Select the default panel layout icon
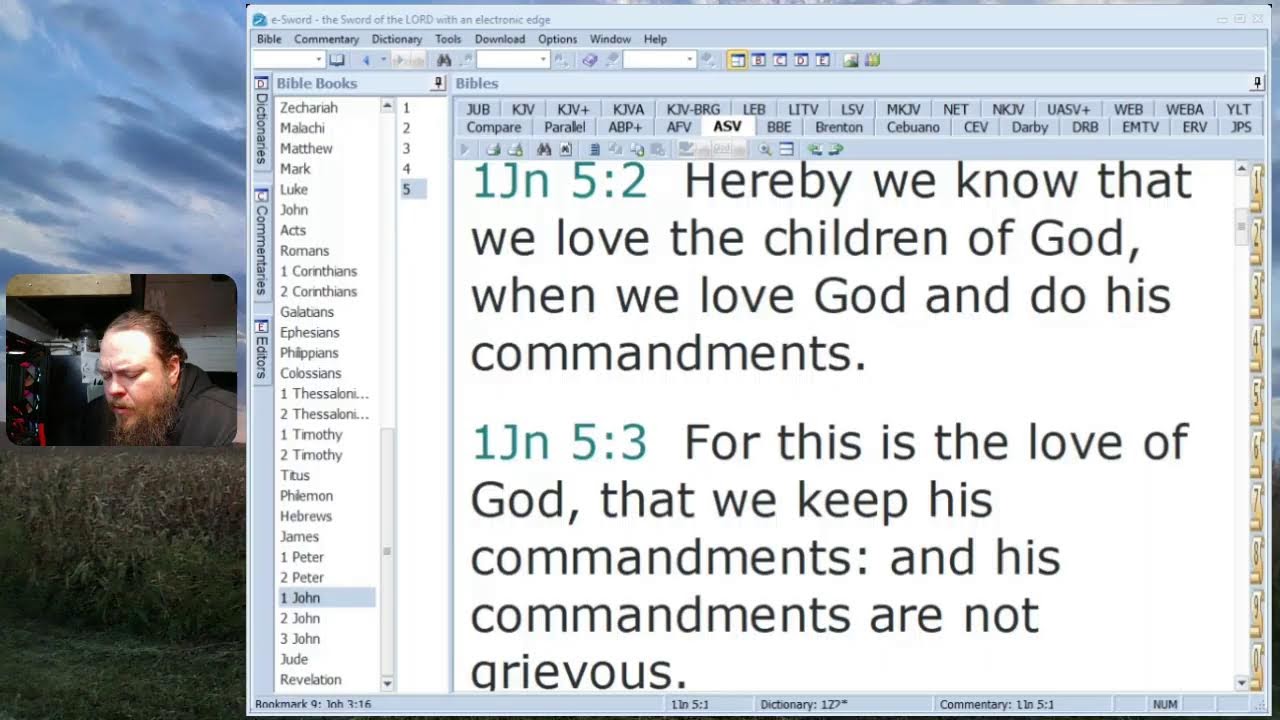This screenshot has height=720, width=1280. coord(737,60)
